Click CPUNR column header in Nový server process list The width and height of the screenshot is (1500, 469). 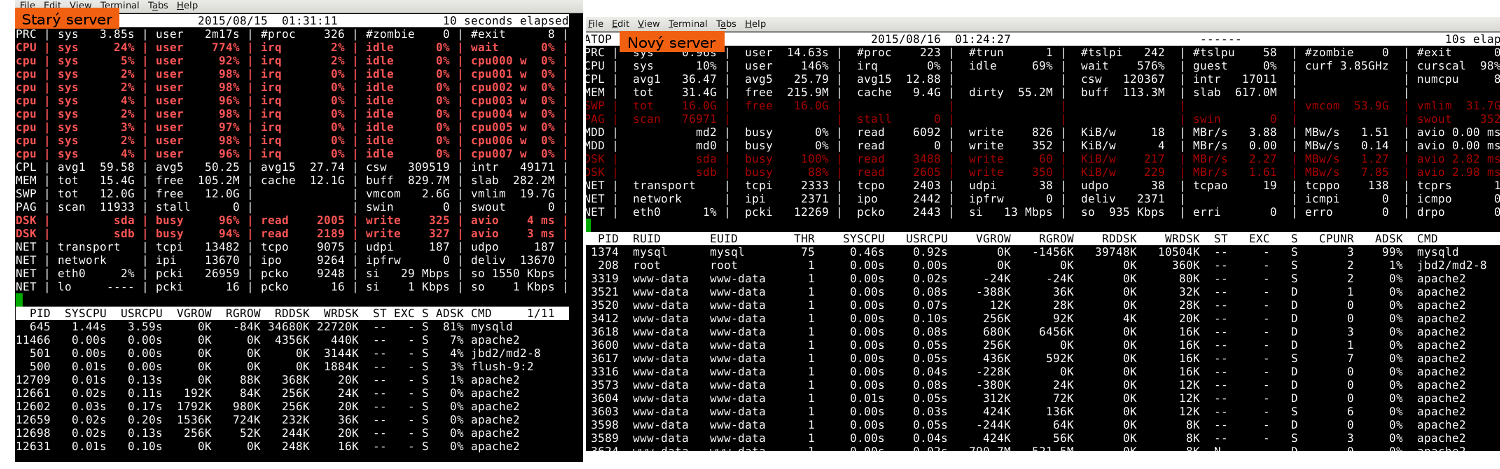(1336, 240)
